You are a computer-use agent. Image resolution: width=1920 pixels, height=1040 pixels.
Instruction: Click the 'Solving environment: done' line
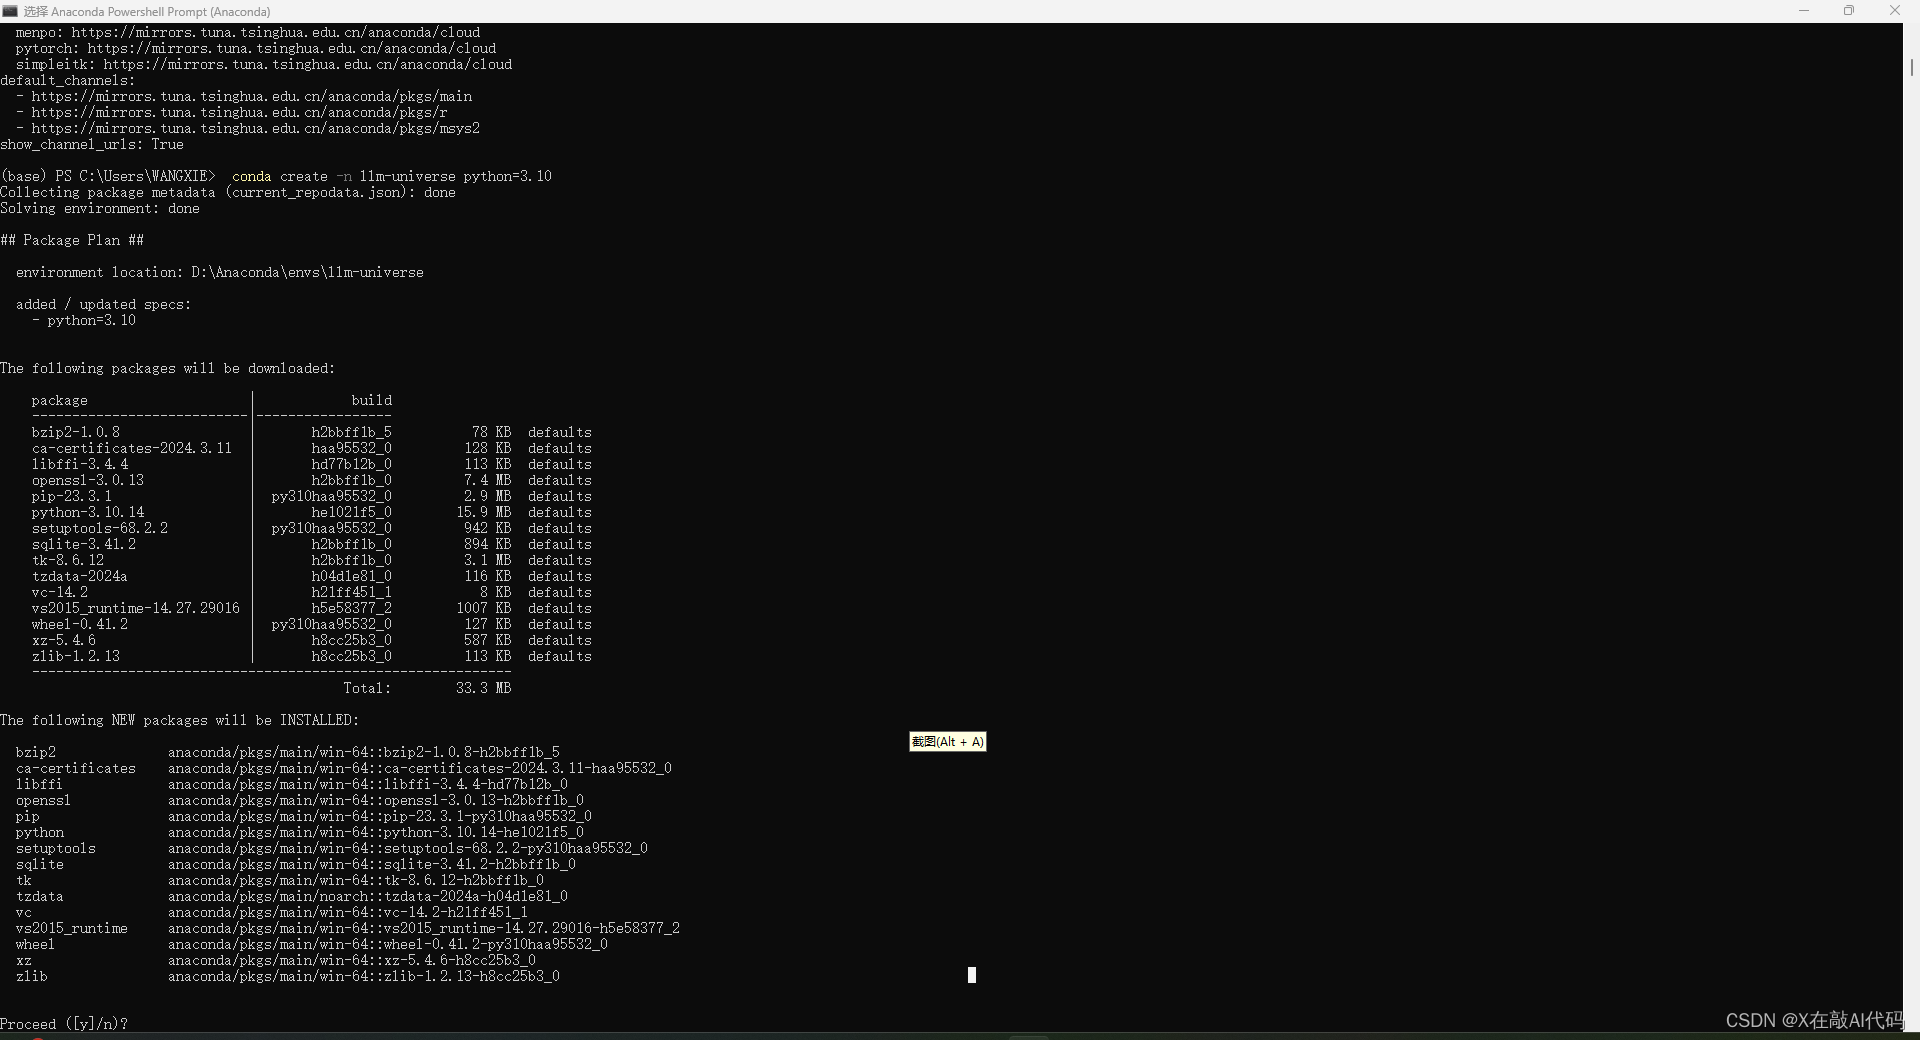click(100, 208)
